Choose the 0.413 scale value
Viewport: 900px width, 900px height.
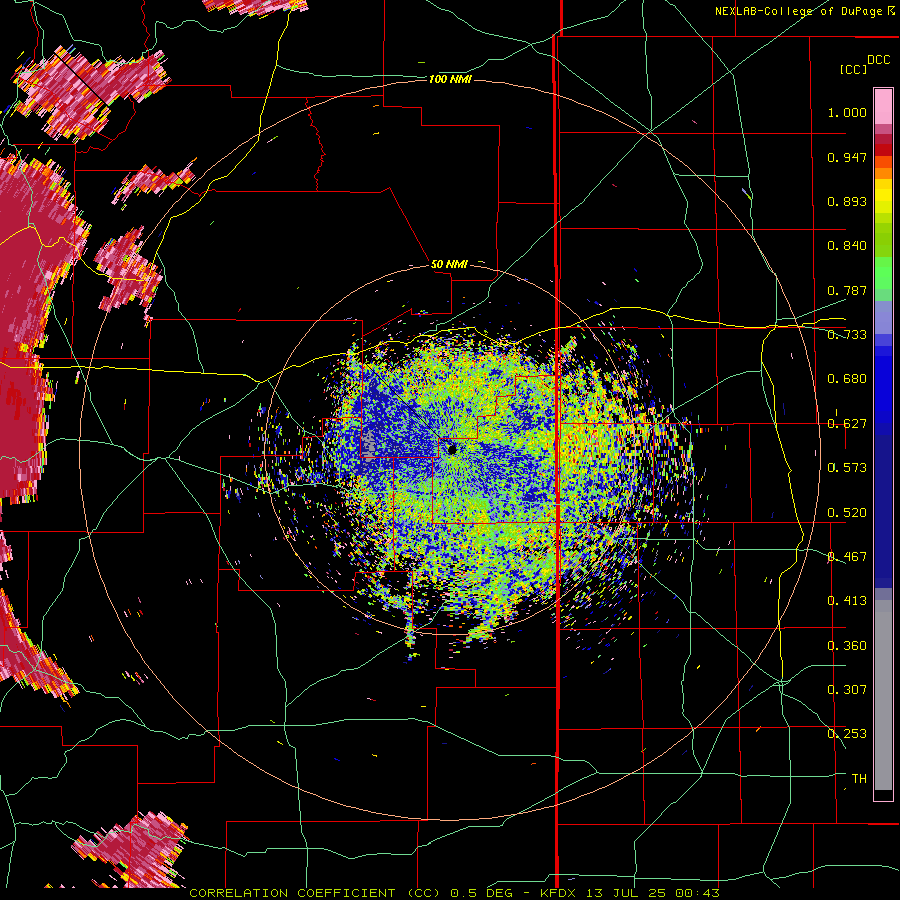tap(847, 601)
